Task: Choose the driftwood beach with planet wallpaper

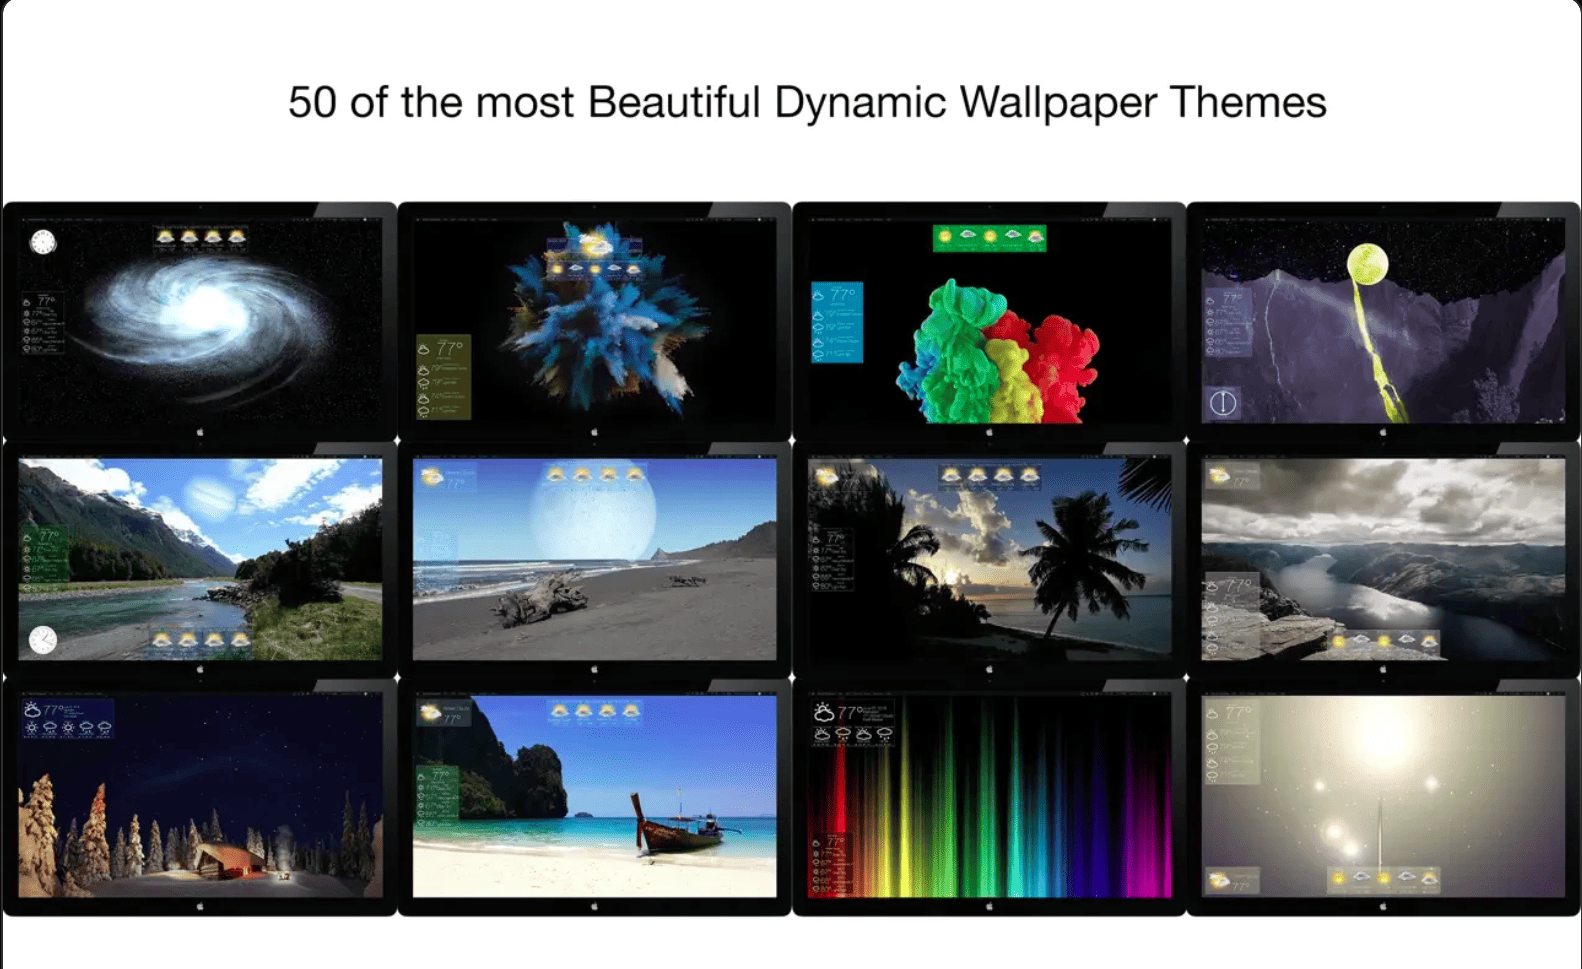Action: pyautogui.click(x=594, y=559)
